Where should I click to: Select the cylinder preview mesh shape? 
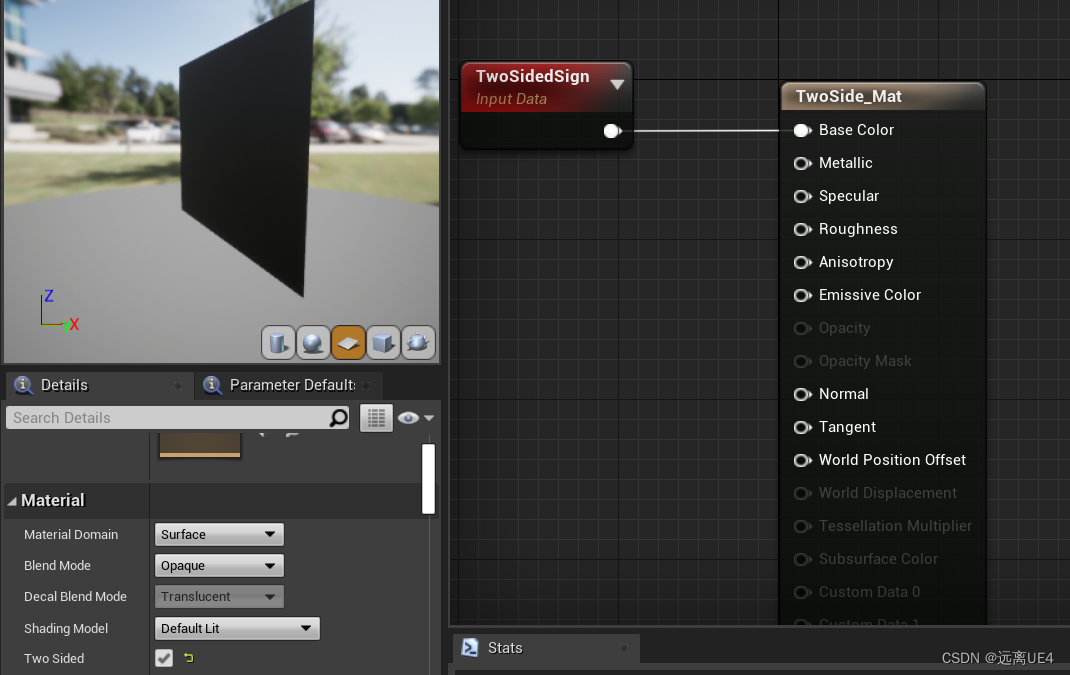tap(278, 342)
